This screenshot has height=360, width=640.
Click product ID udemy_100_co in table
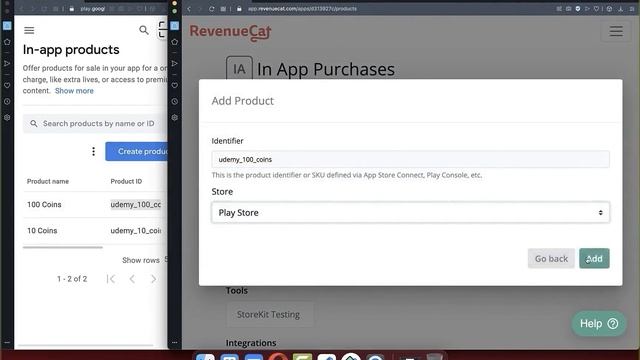[136, 204]
